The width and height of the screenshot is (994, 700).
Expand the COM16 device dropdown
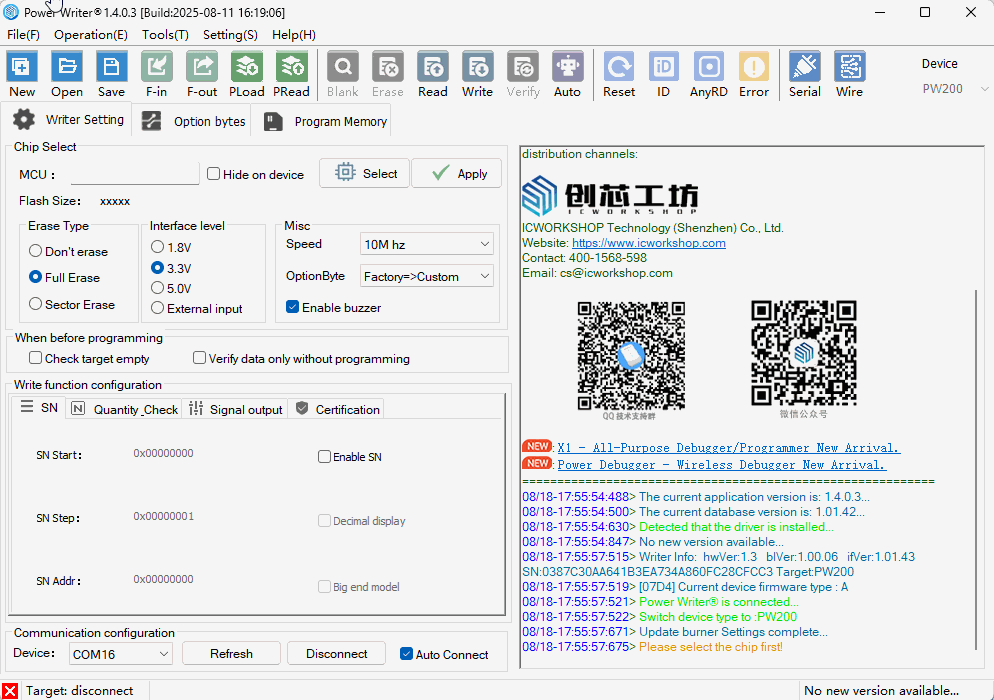120,654
